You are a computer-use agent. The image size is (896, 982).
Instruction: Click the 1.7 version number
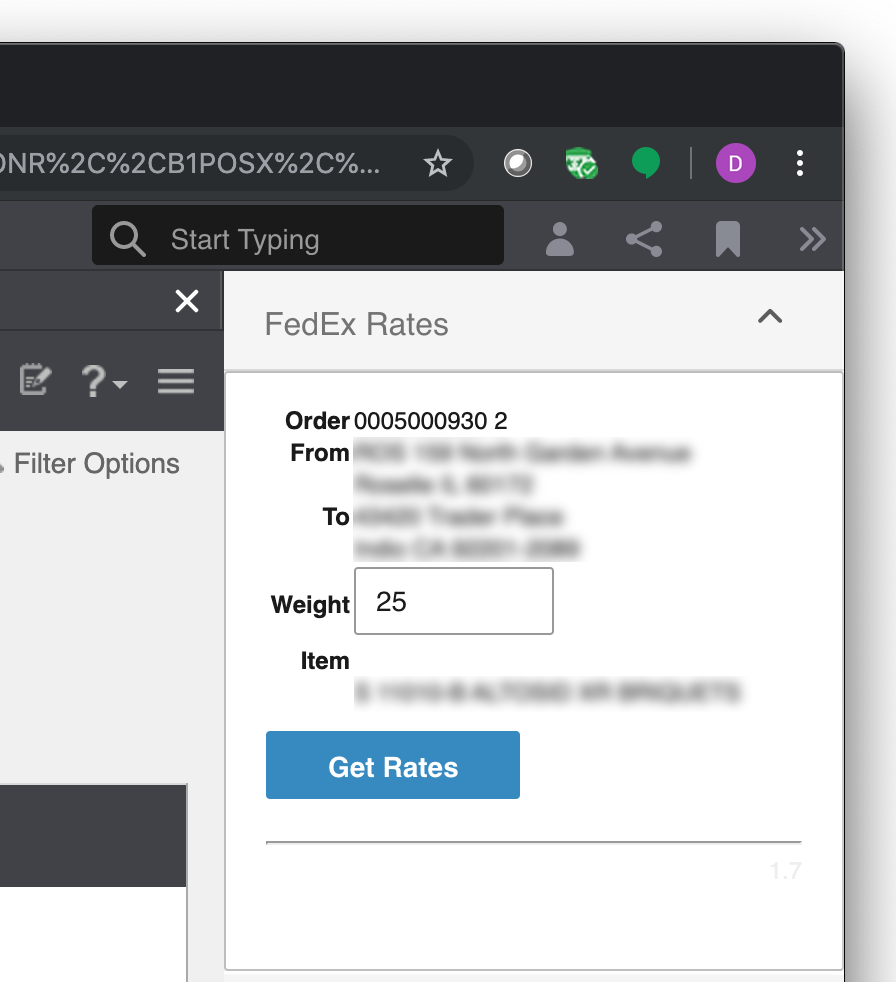pos(785,871)
